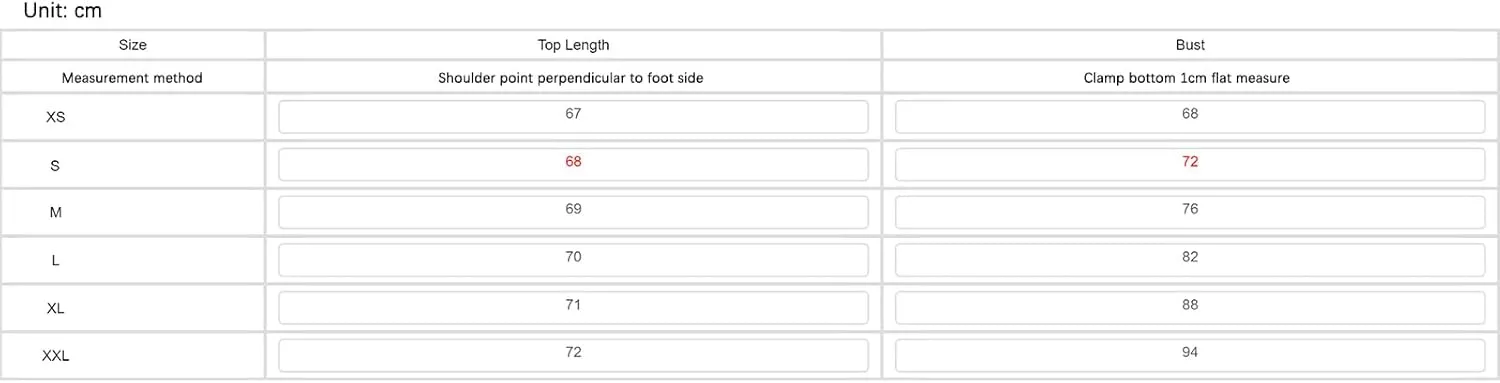1500x383 pixels.
Task: Click the Size column header
Action: pos(133,45)
